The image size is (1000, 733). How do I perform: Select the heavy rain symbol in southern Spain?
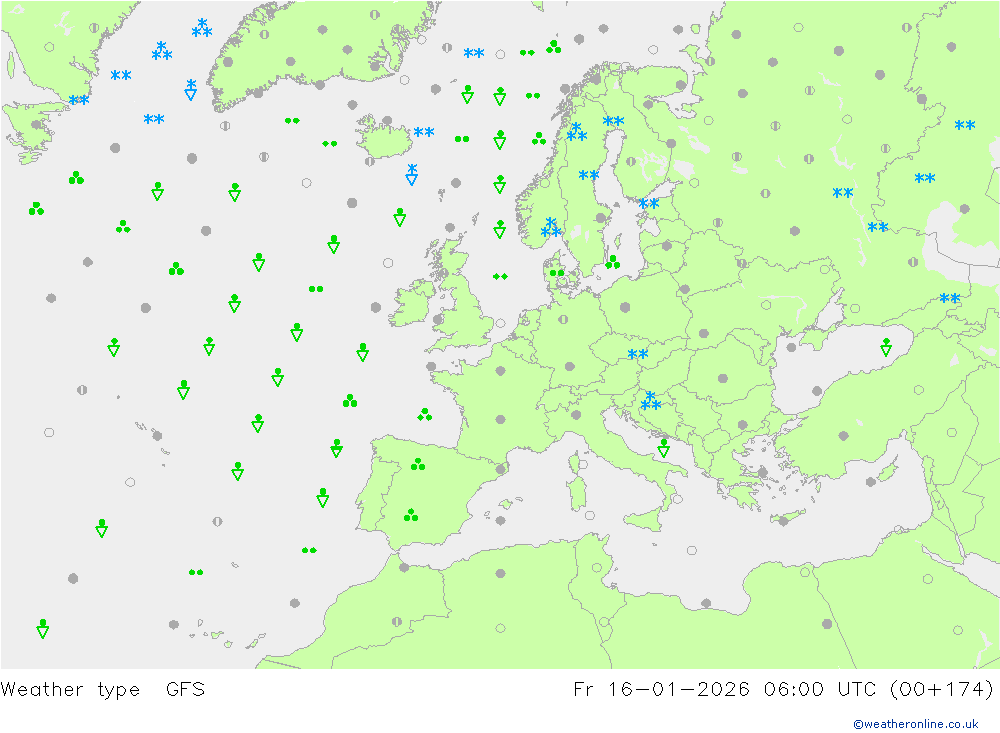(x=410, y=515)
